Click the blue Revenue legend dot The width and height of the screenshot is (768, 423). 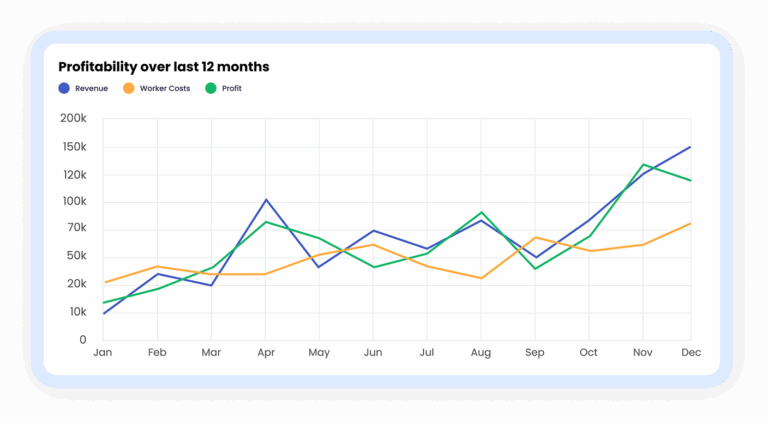pyautogui.click(x=65, y=88)
